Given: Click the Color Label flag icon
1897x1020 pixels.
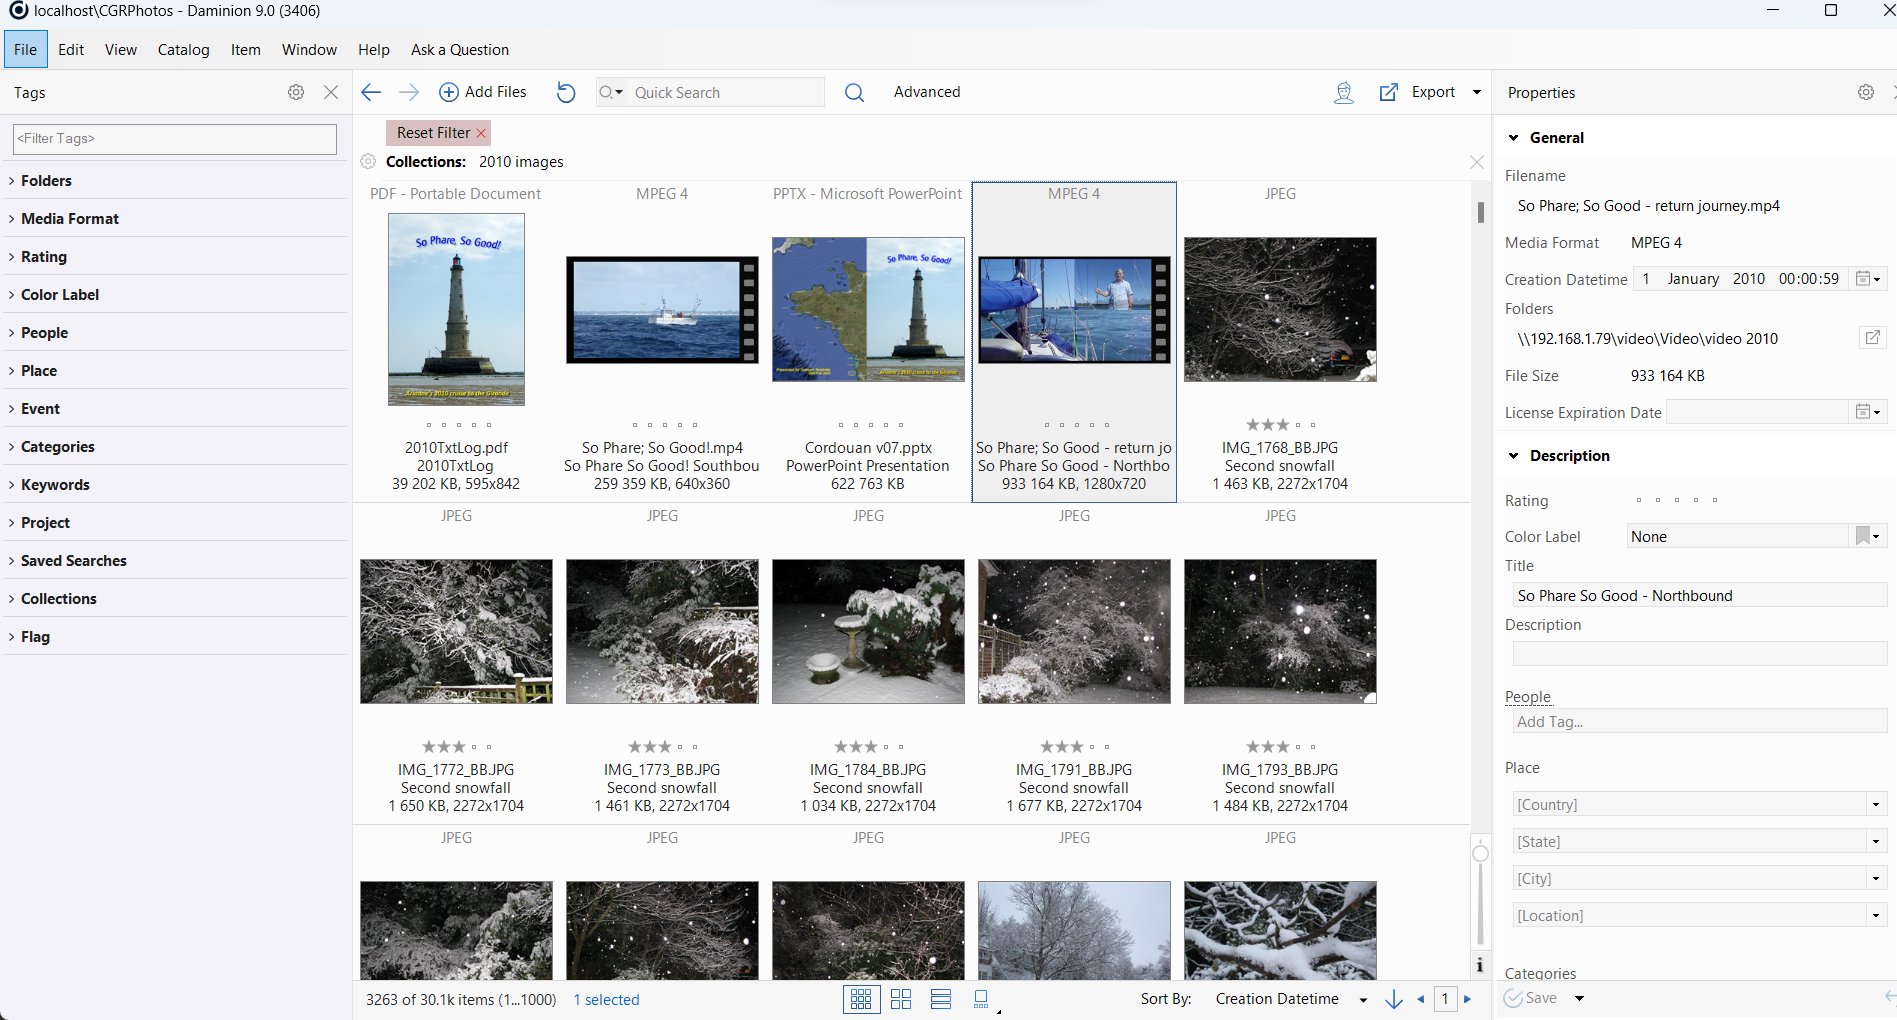Looking at the screenshot, I should pos(1863,536).
